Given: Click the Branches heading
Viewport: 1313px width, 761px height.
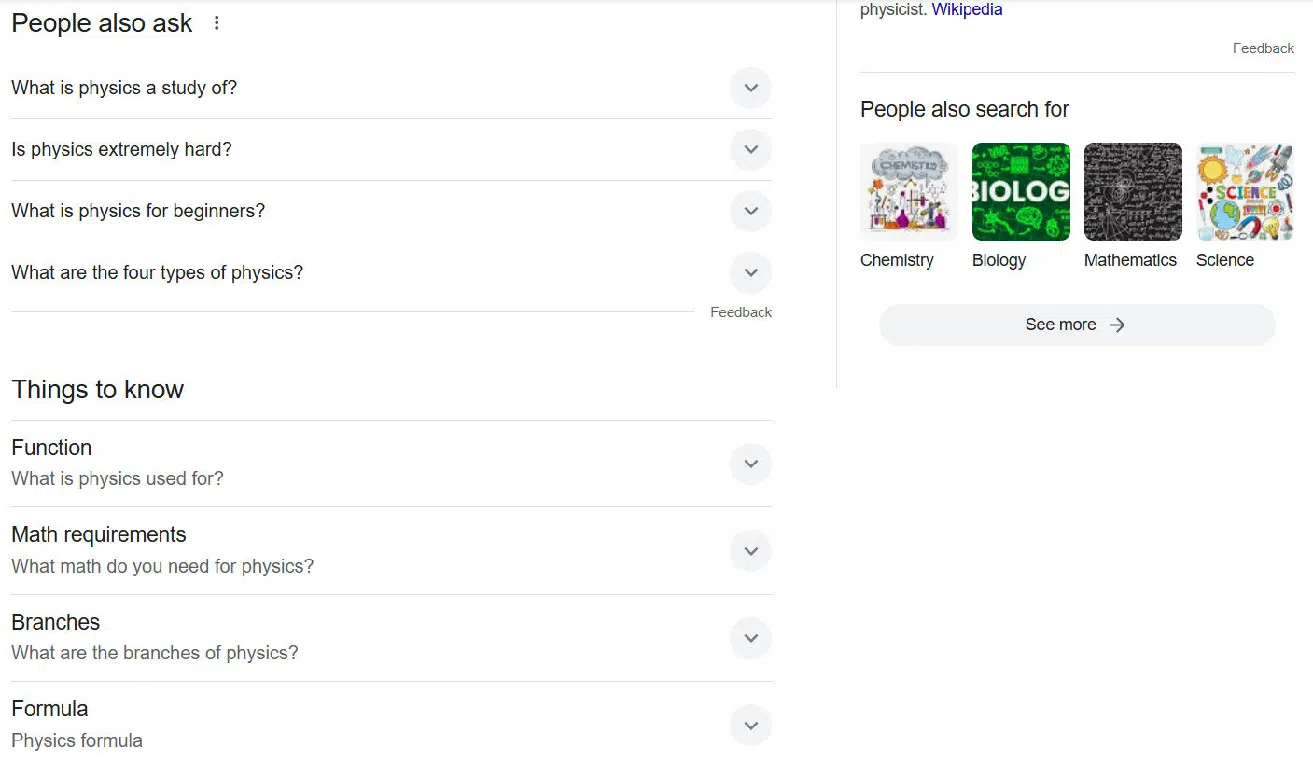Looking at the screenshot, I should tap(55, 622).
